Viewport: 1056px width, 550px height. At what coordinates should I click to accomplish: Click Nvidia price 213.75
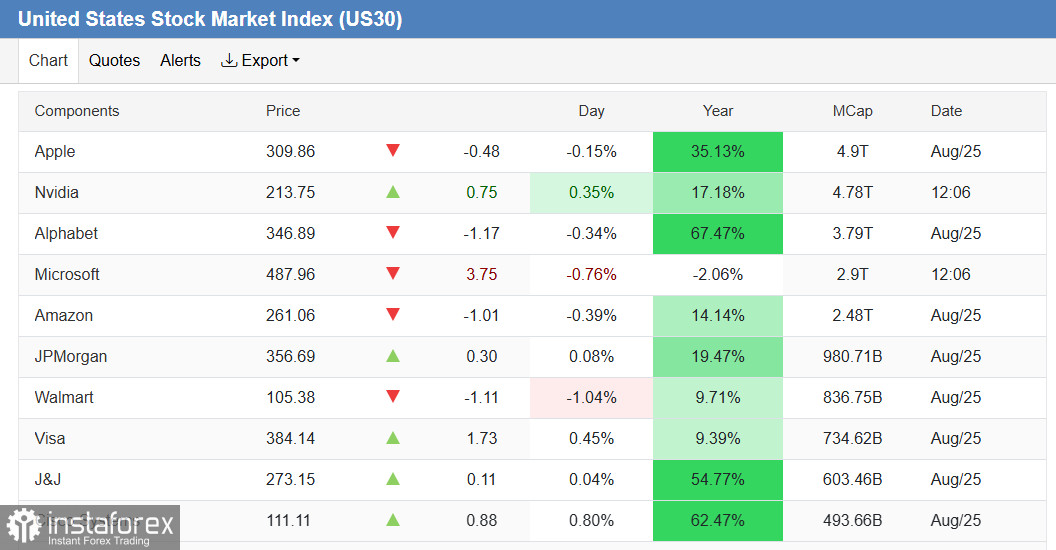coord(290,193)
